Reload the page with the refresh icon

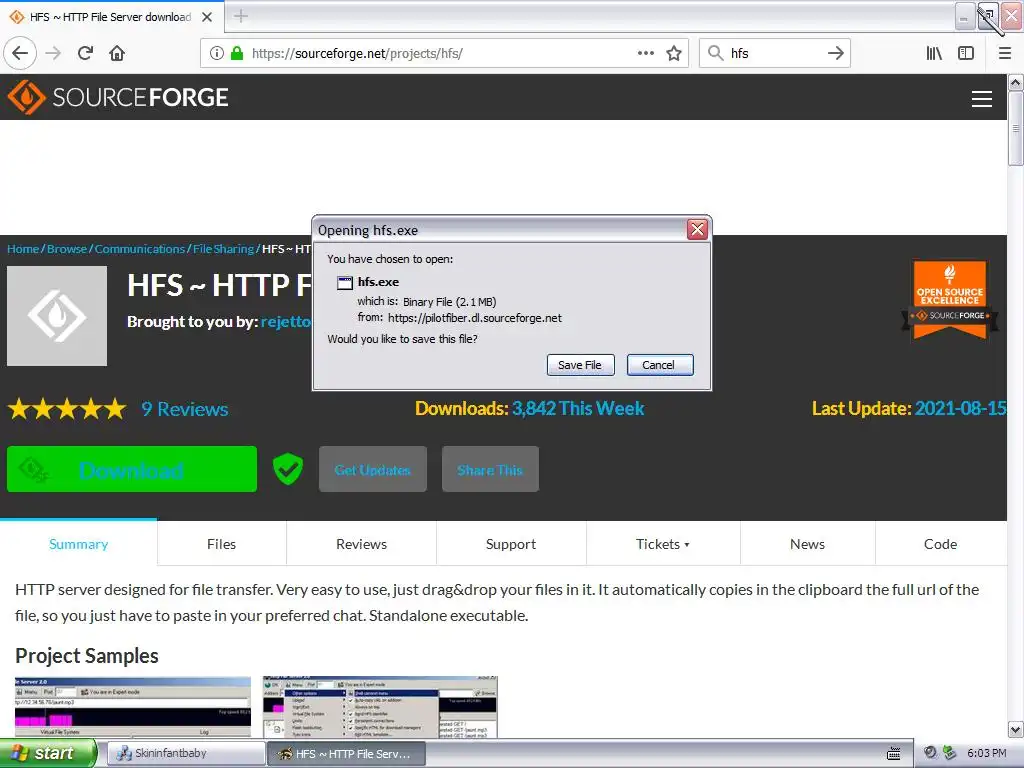click(85, 53)
